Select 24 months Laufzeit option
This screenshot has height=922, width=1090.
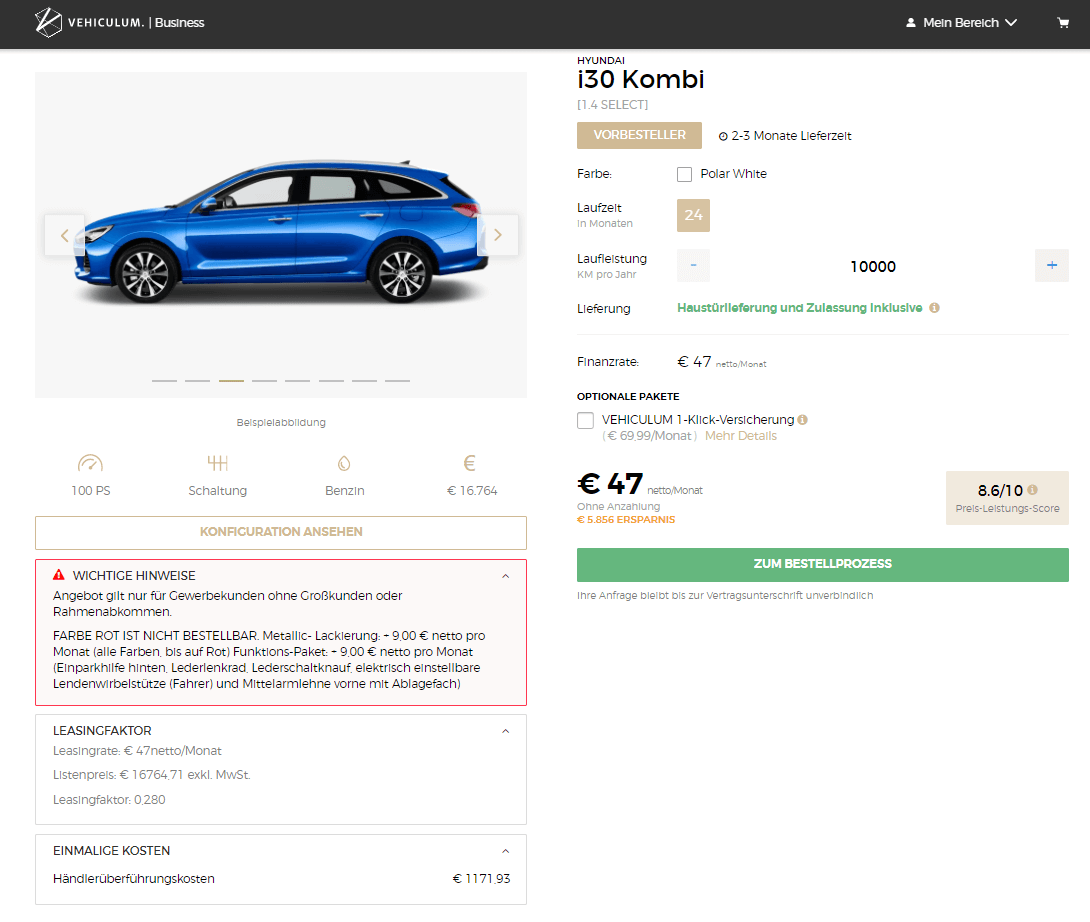tap(693, 215)
